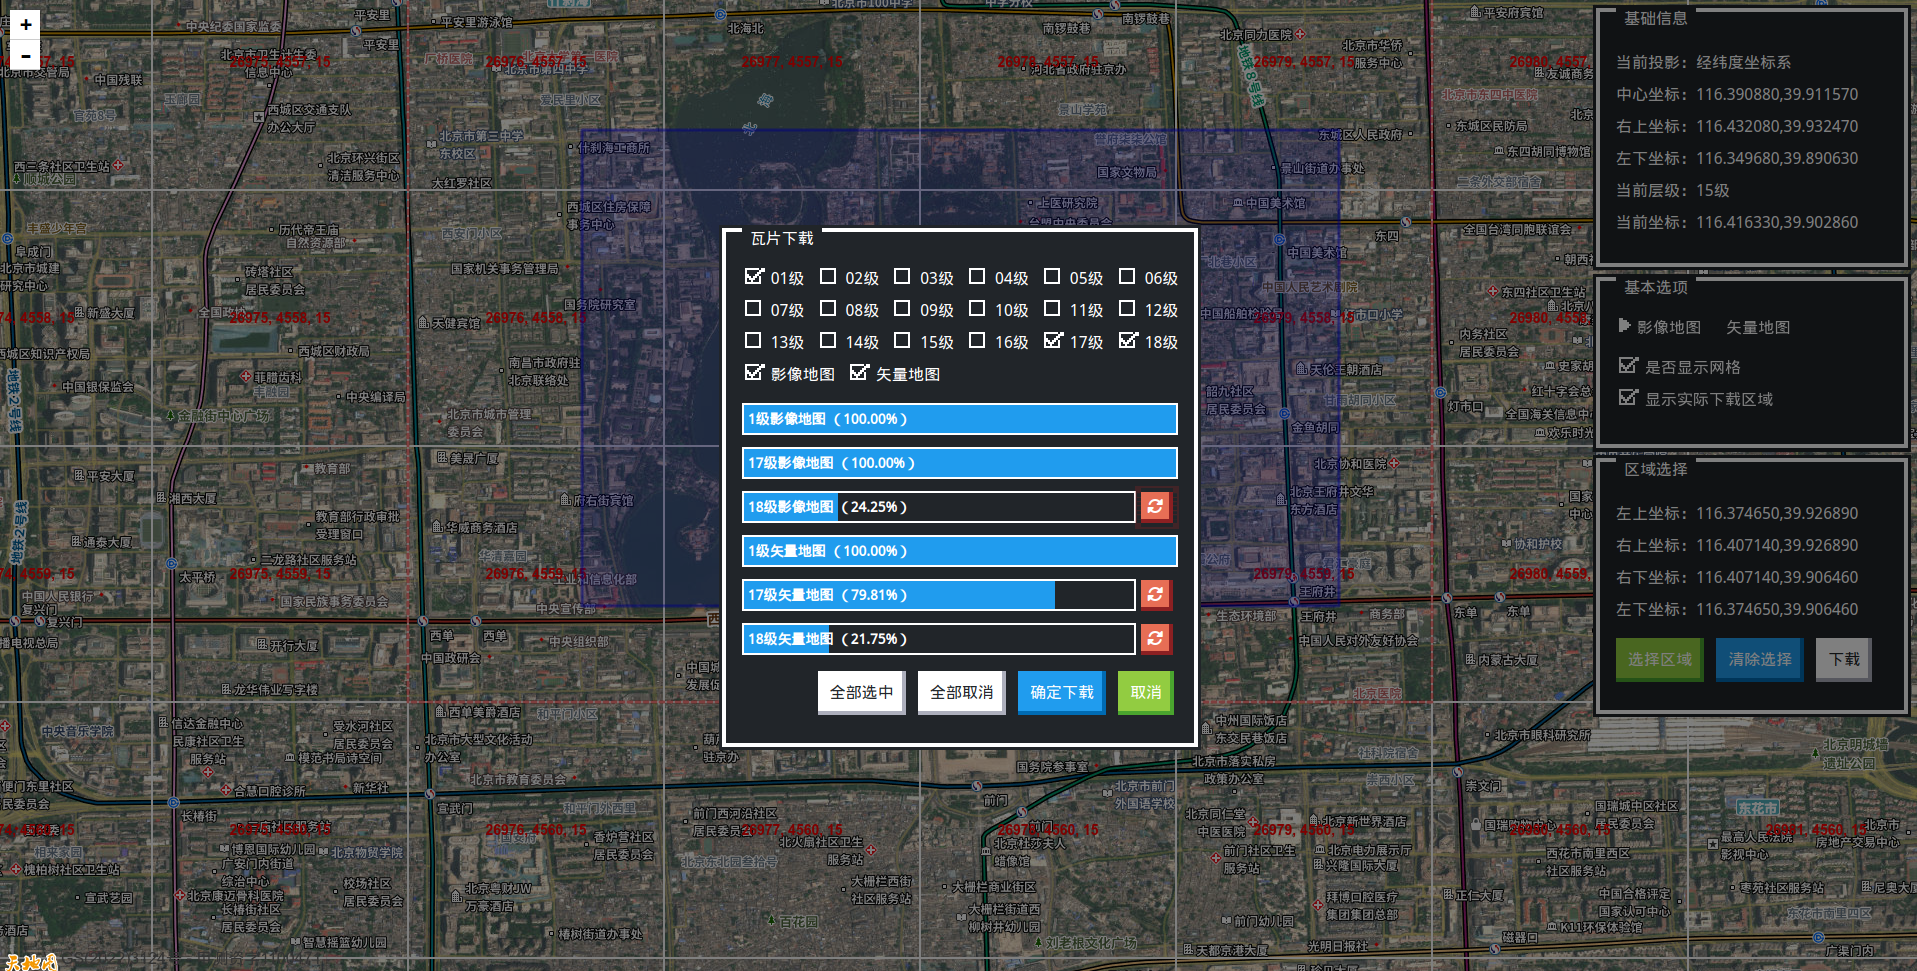Confirm with the 确定下载 button
The image size is (1917, 971).
pyautogui.click(x=1061, y=692)
